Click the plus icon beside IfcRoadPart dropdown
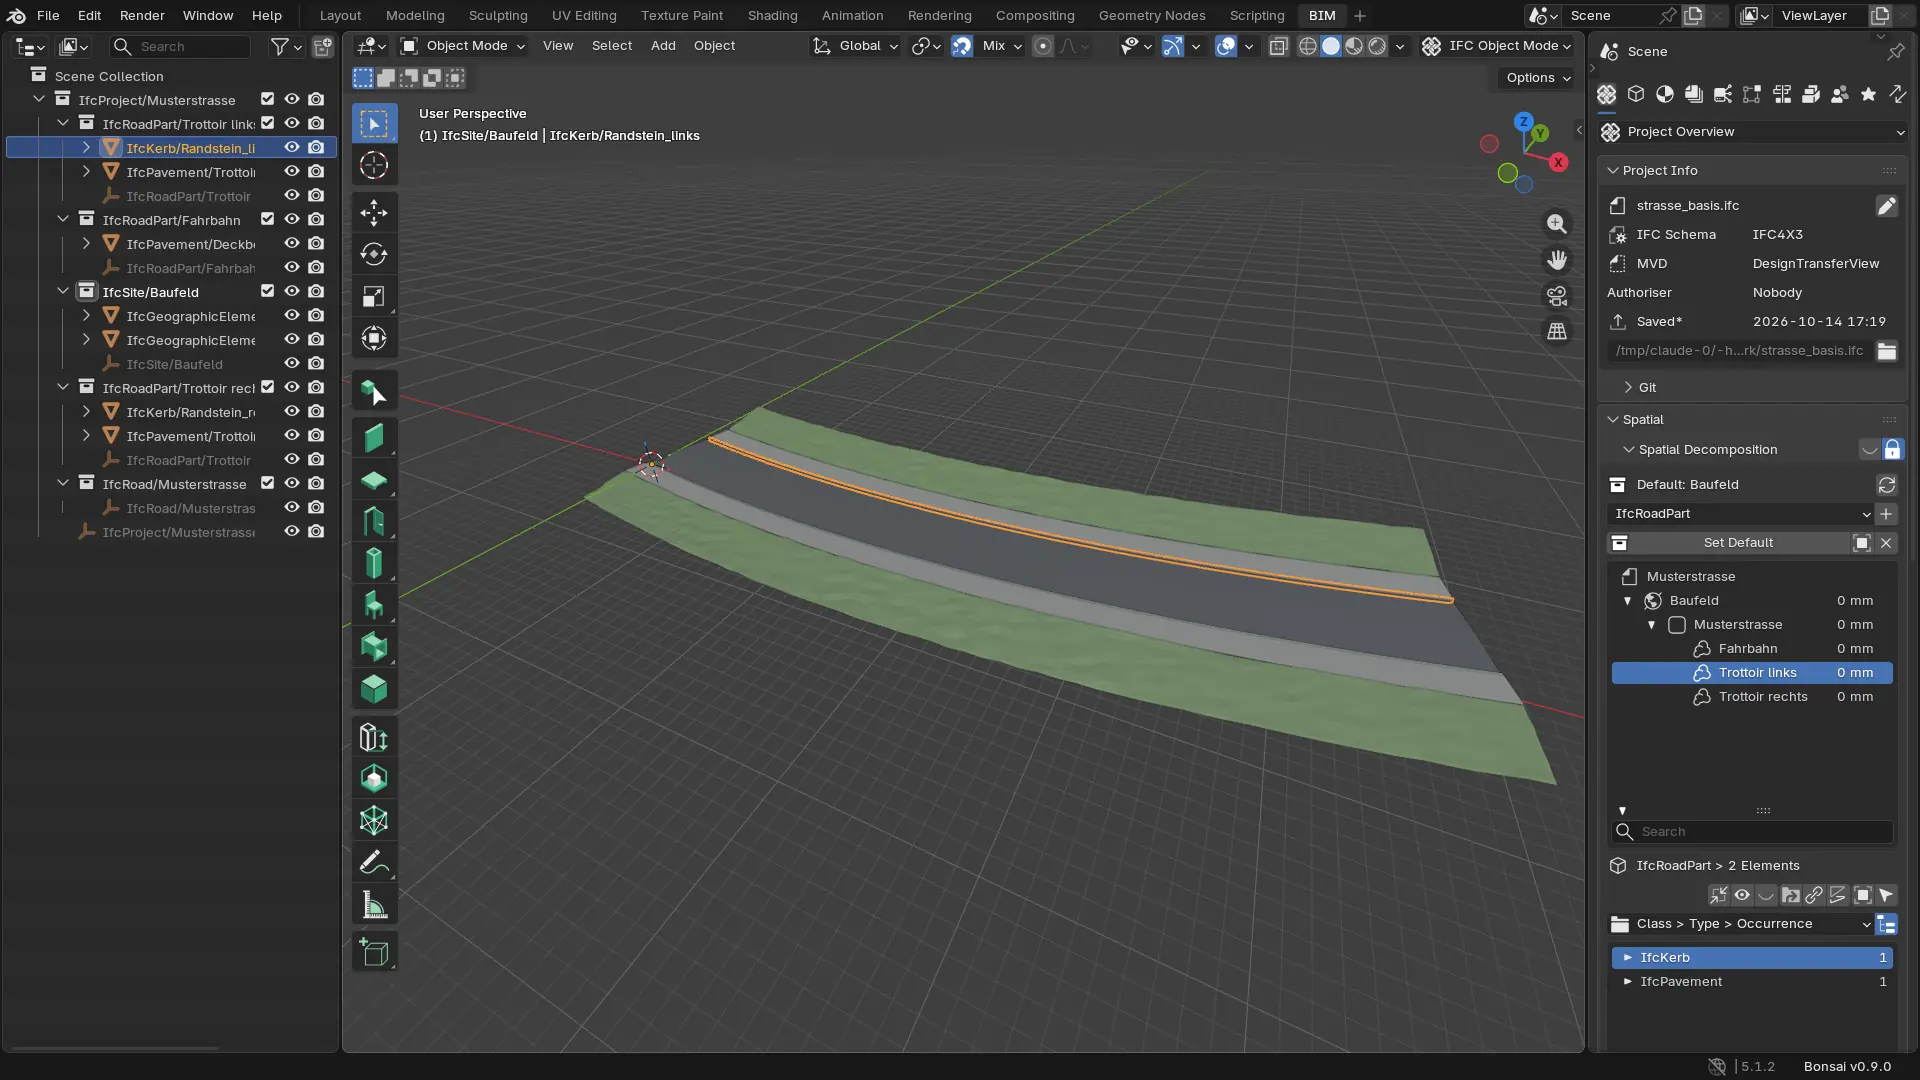This screenshot has width=1920, height=1080. click(1886, 514)
